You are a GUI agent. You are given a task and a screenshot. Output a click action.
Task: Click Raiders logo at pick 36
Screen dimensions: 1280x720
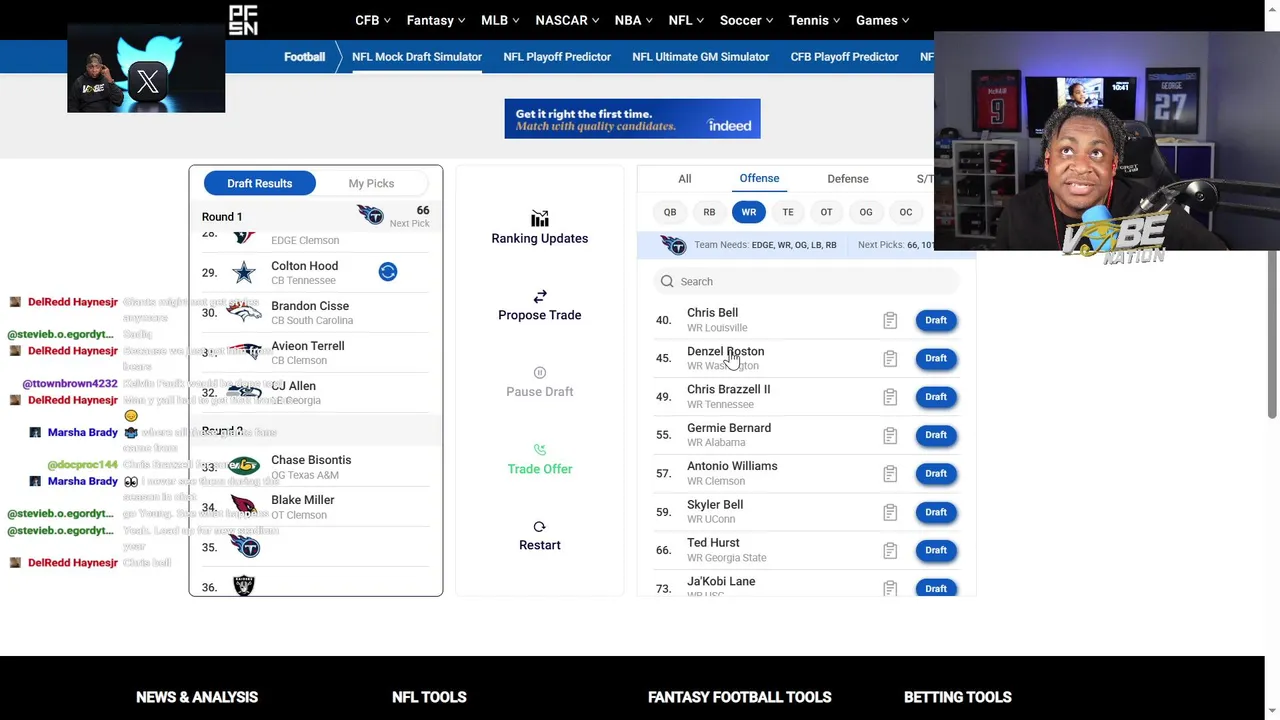(x=244, y=586)
